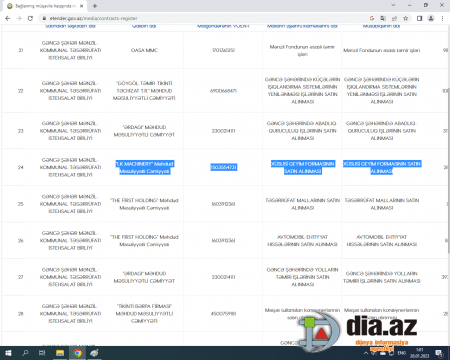Open the share page icon

(394, 18)
